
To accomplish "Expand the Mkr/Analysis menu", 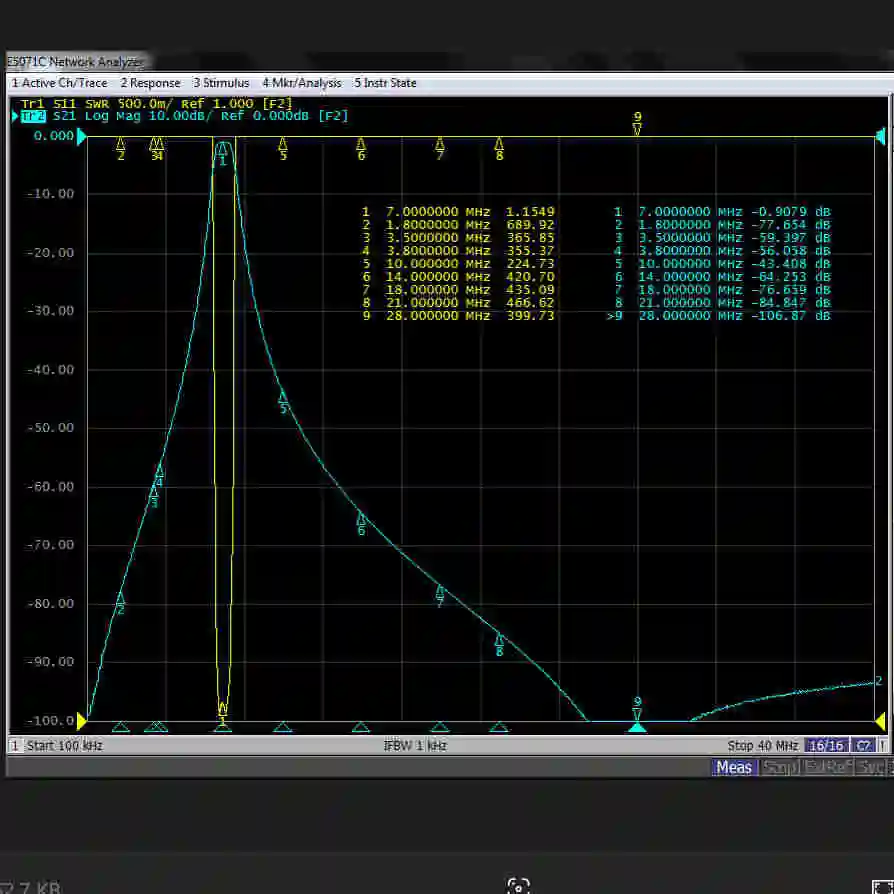I will 301,83.
